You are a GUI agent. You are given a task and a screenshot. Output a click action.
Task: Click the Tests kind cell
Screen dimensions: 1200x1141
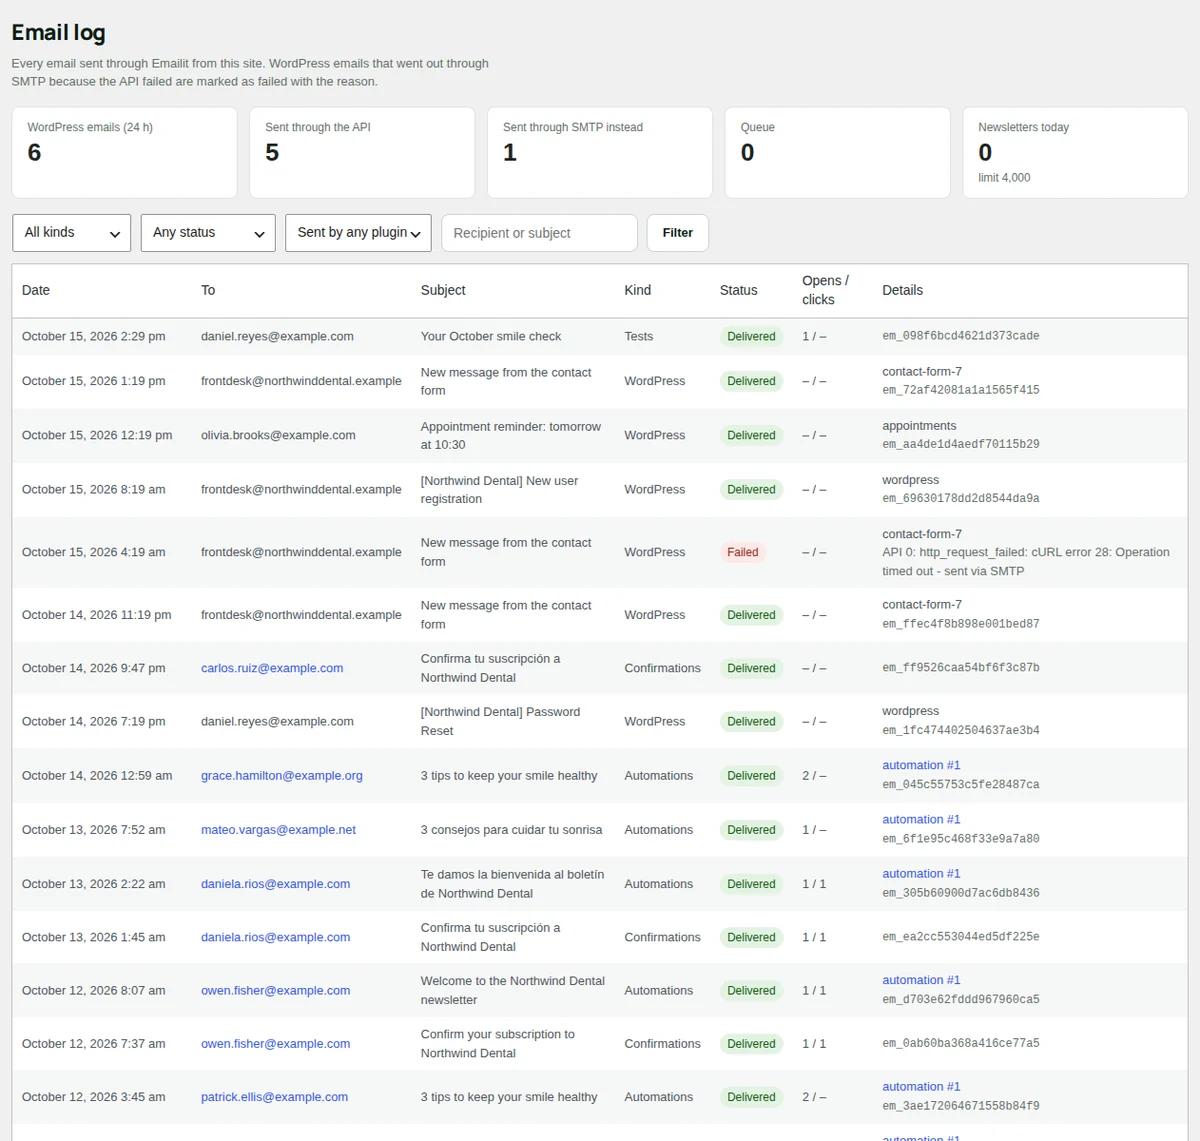tap(638, 337)
